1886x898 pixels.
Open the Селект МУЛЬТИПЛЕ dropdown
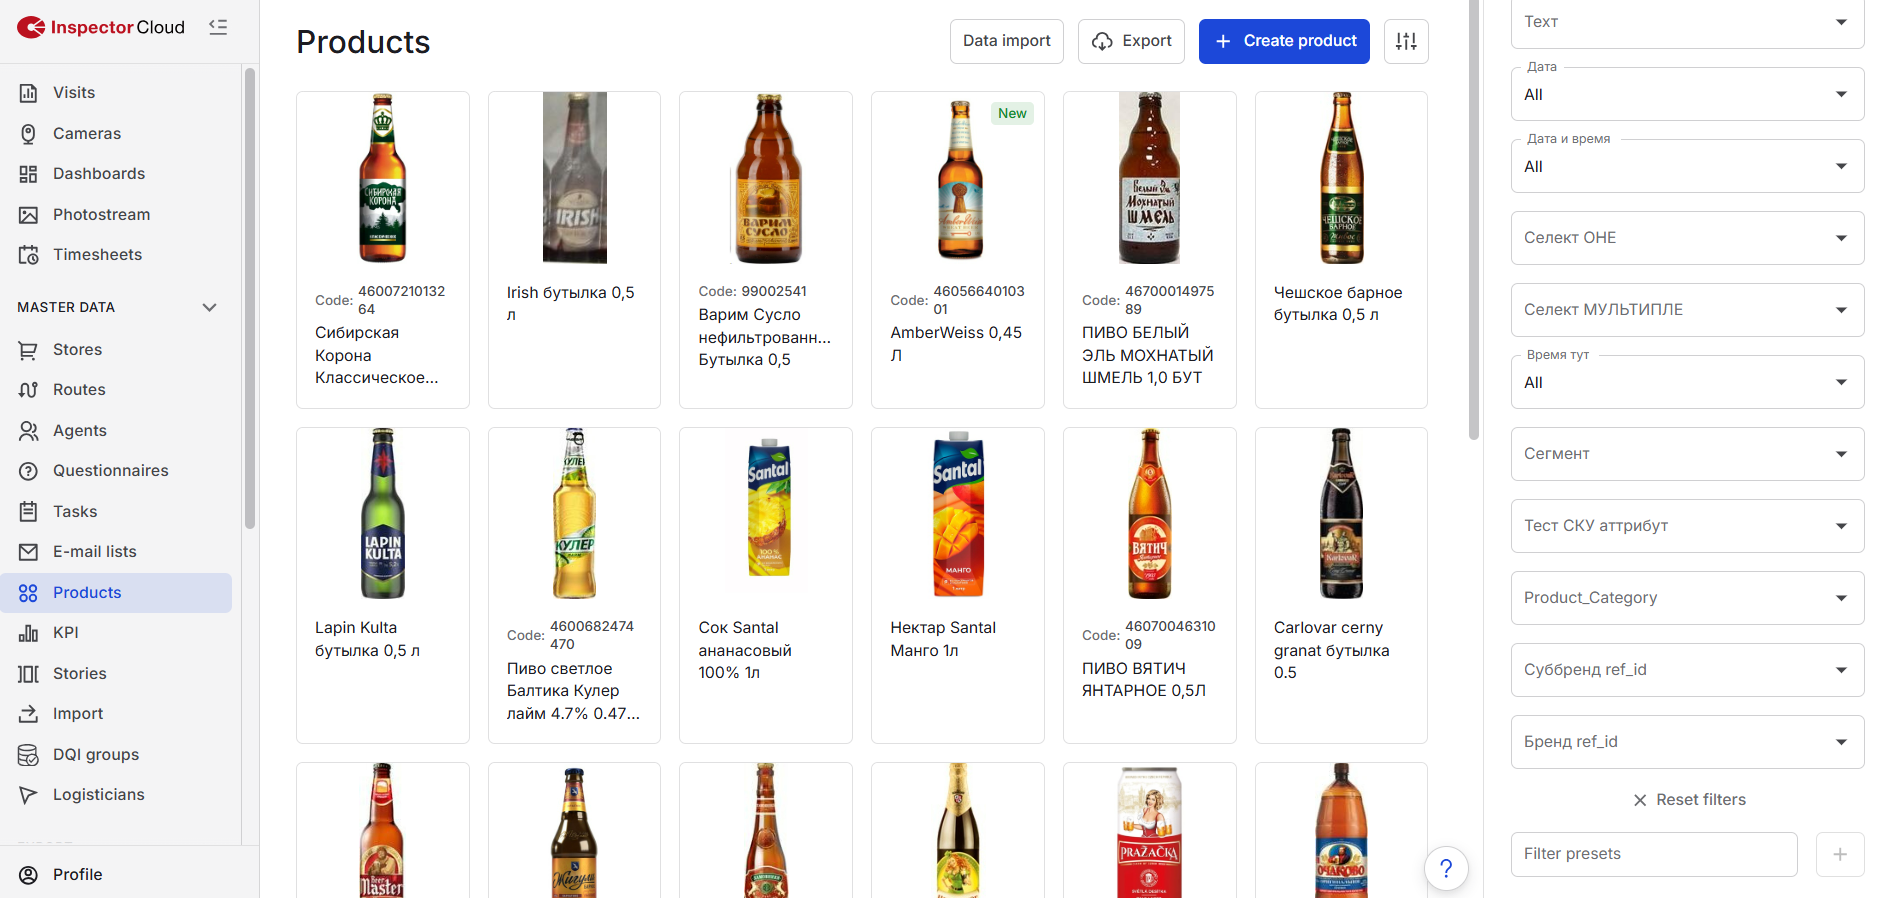click(x=1687, y=310)
